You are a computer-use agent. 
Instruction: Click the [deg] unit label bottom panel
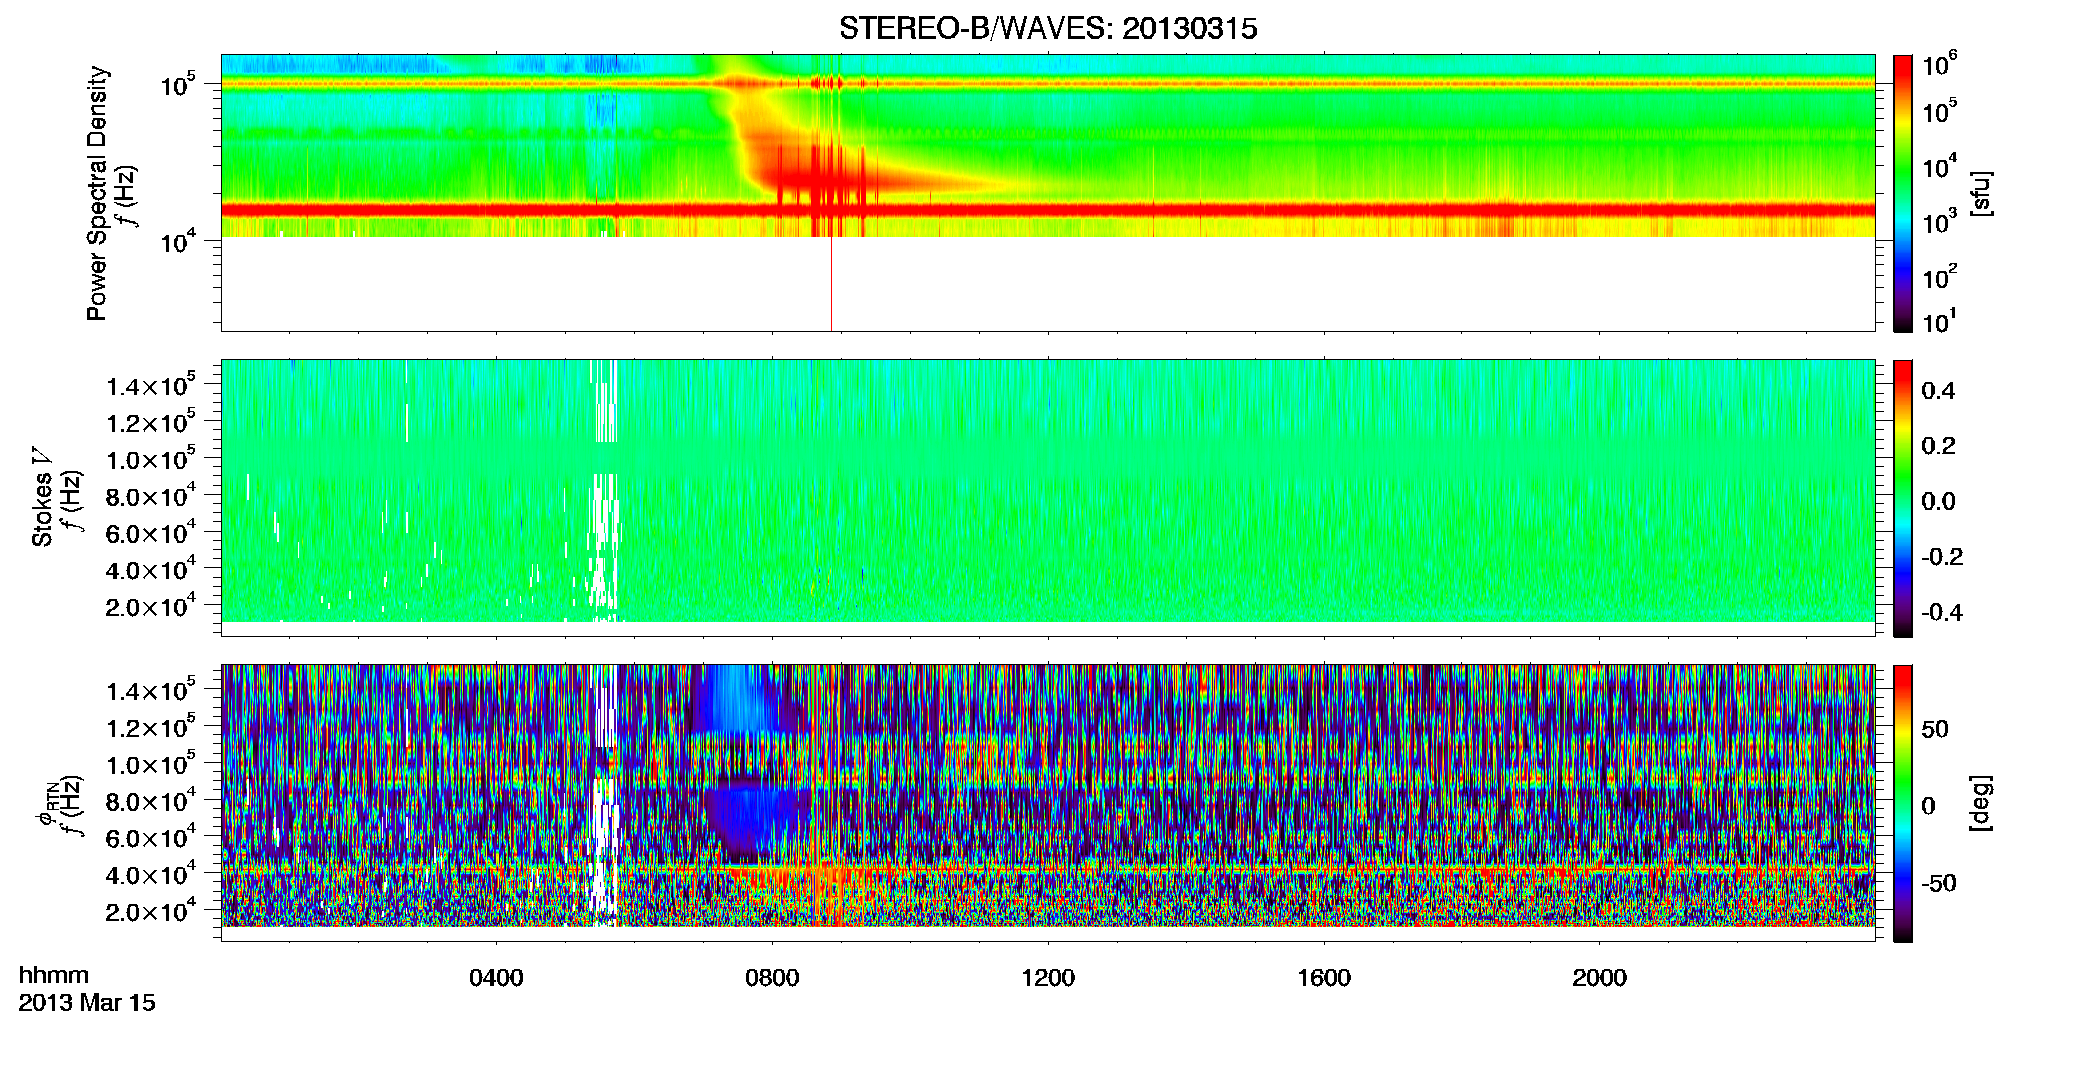1980,803
